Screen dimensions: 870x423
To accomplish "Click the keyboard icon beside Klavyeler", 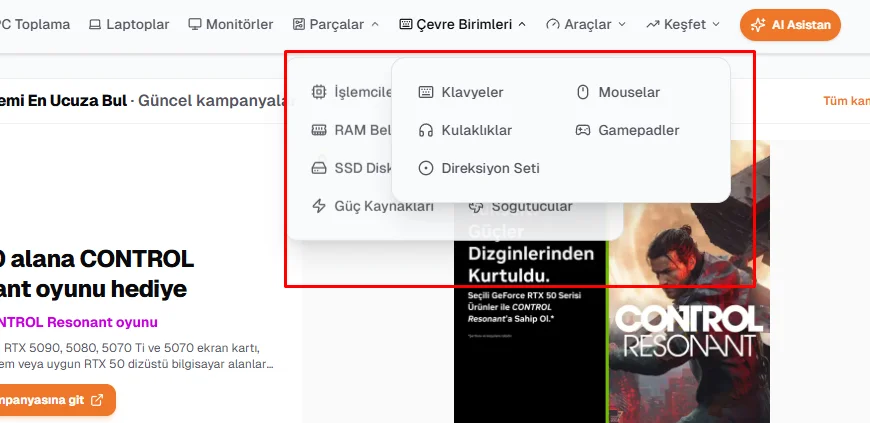I will (x=426, y=92).
